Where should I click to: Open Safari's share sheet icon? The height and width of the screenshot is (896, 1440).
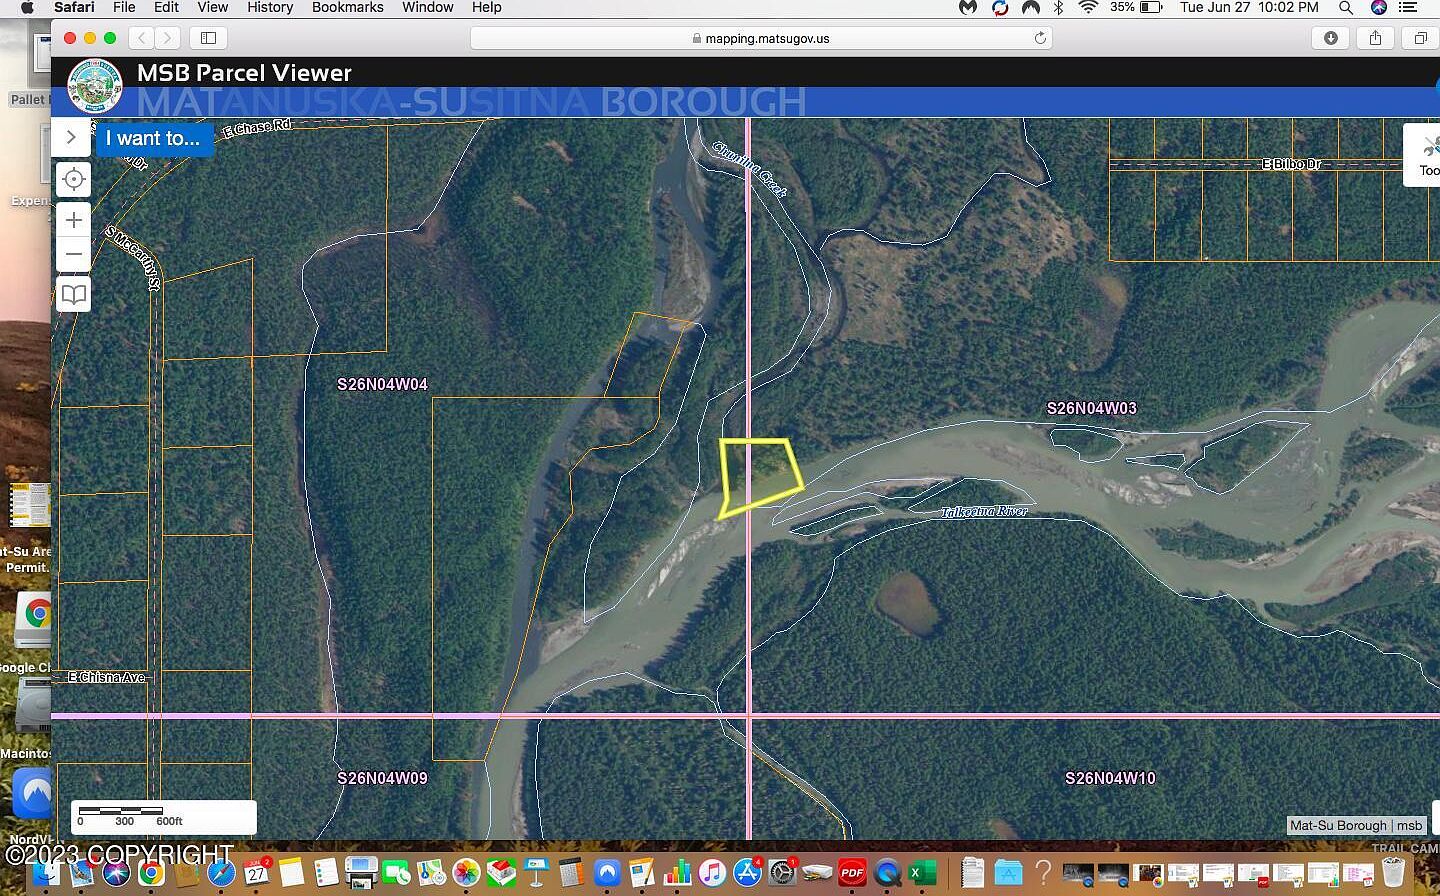click(x=1375, y=38)
